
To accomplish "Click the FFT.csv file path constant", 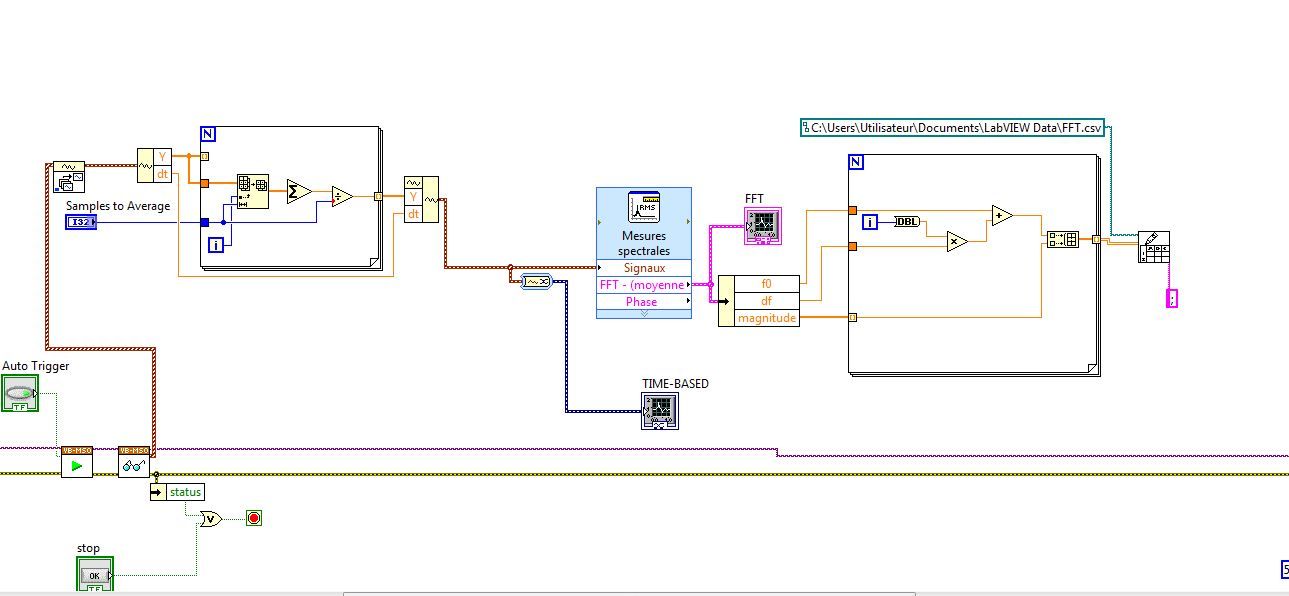I will [955, 128].
